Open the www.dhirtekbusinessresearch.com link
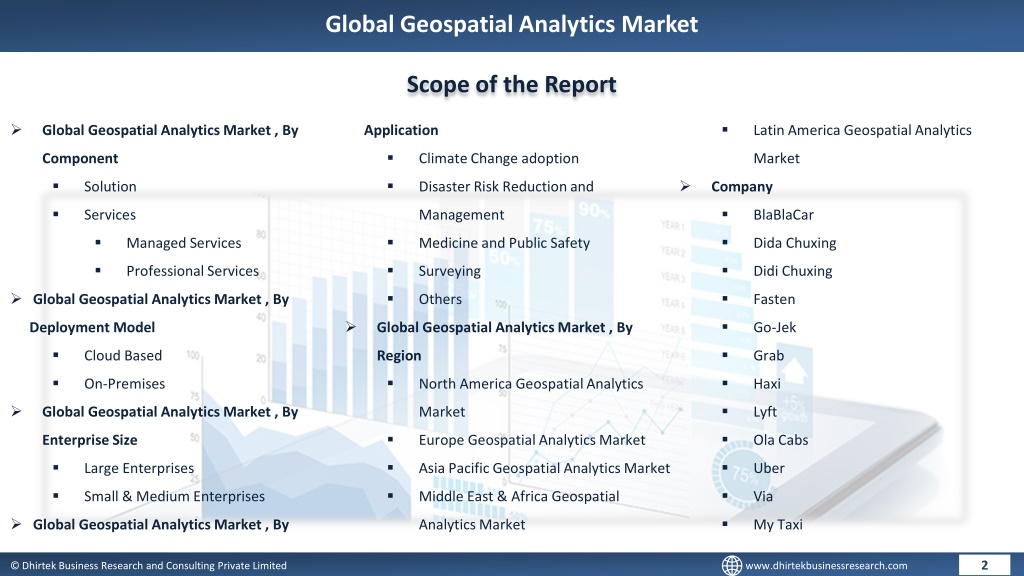The image size is (1024, 576). coord(826,566)
